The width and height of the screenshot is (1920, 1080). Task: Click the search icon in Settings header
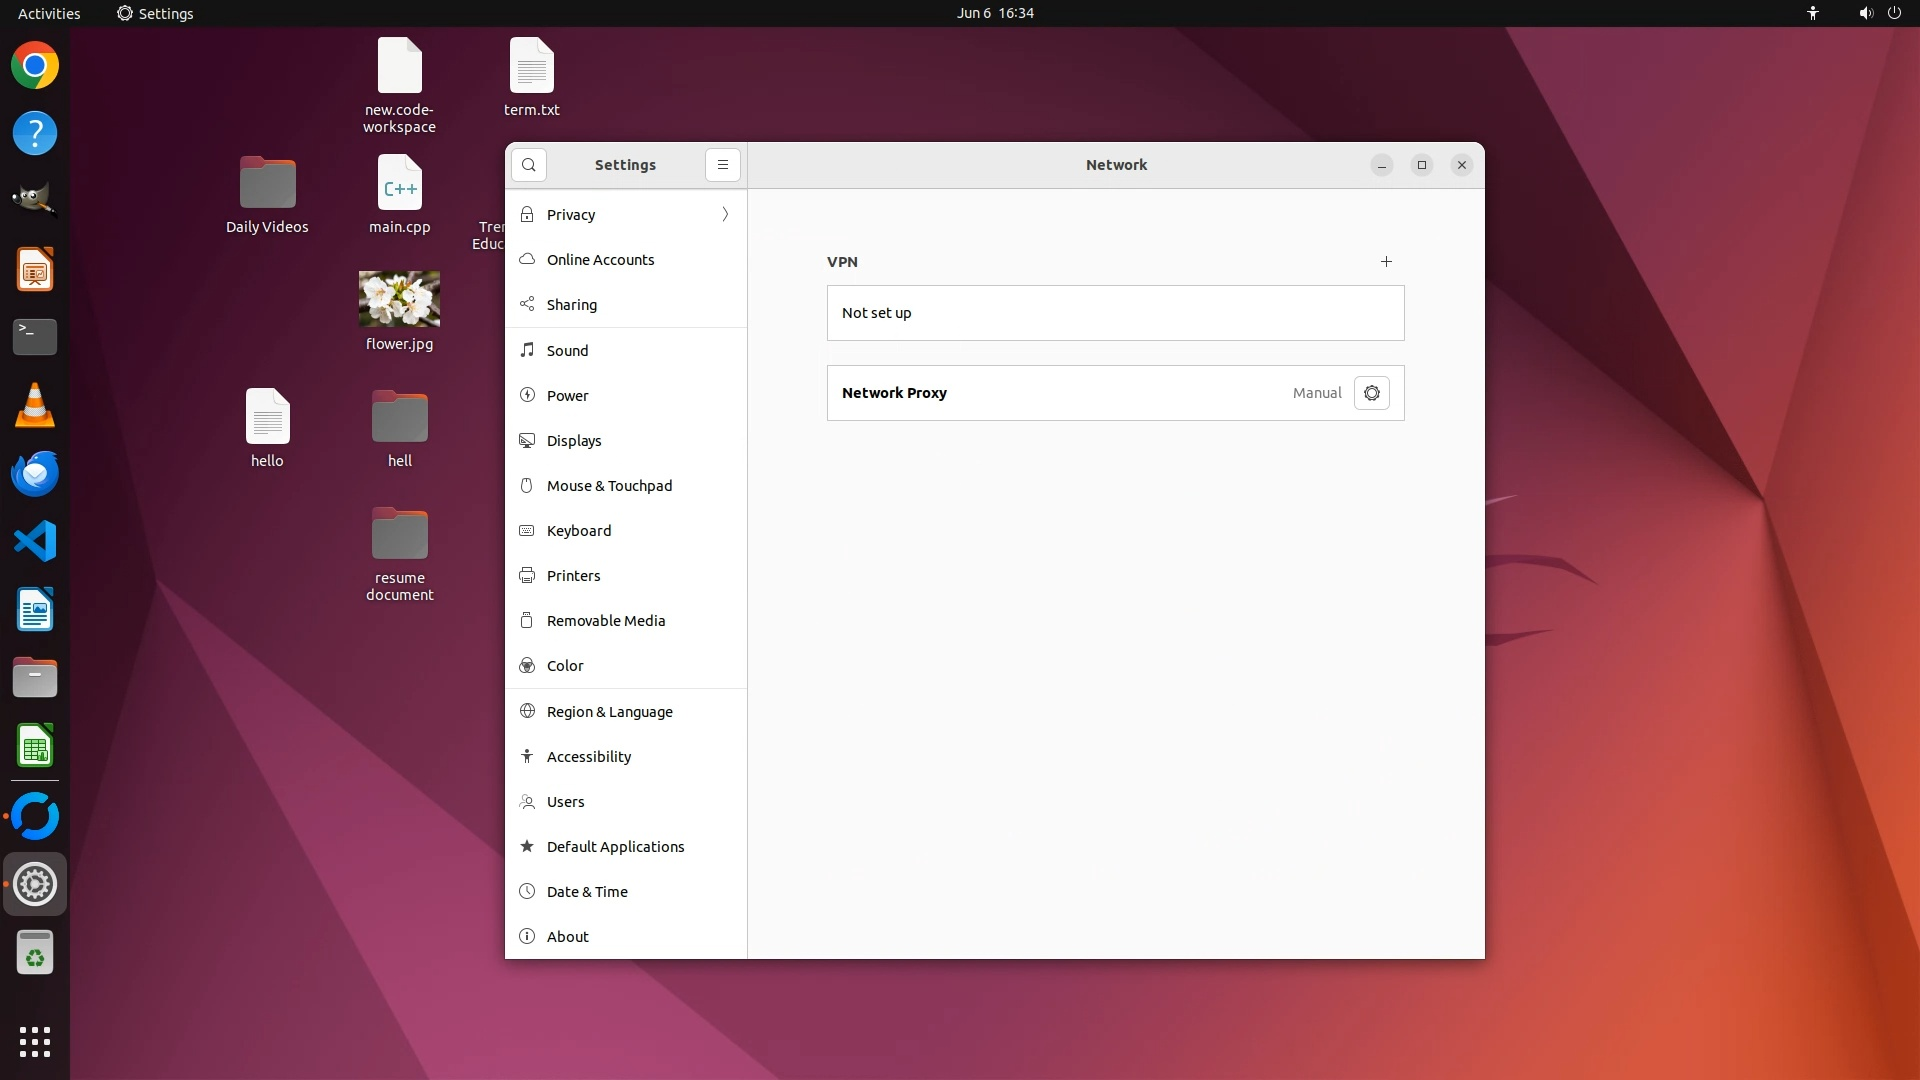pos(529,165)
